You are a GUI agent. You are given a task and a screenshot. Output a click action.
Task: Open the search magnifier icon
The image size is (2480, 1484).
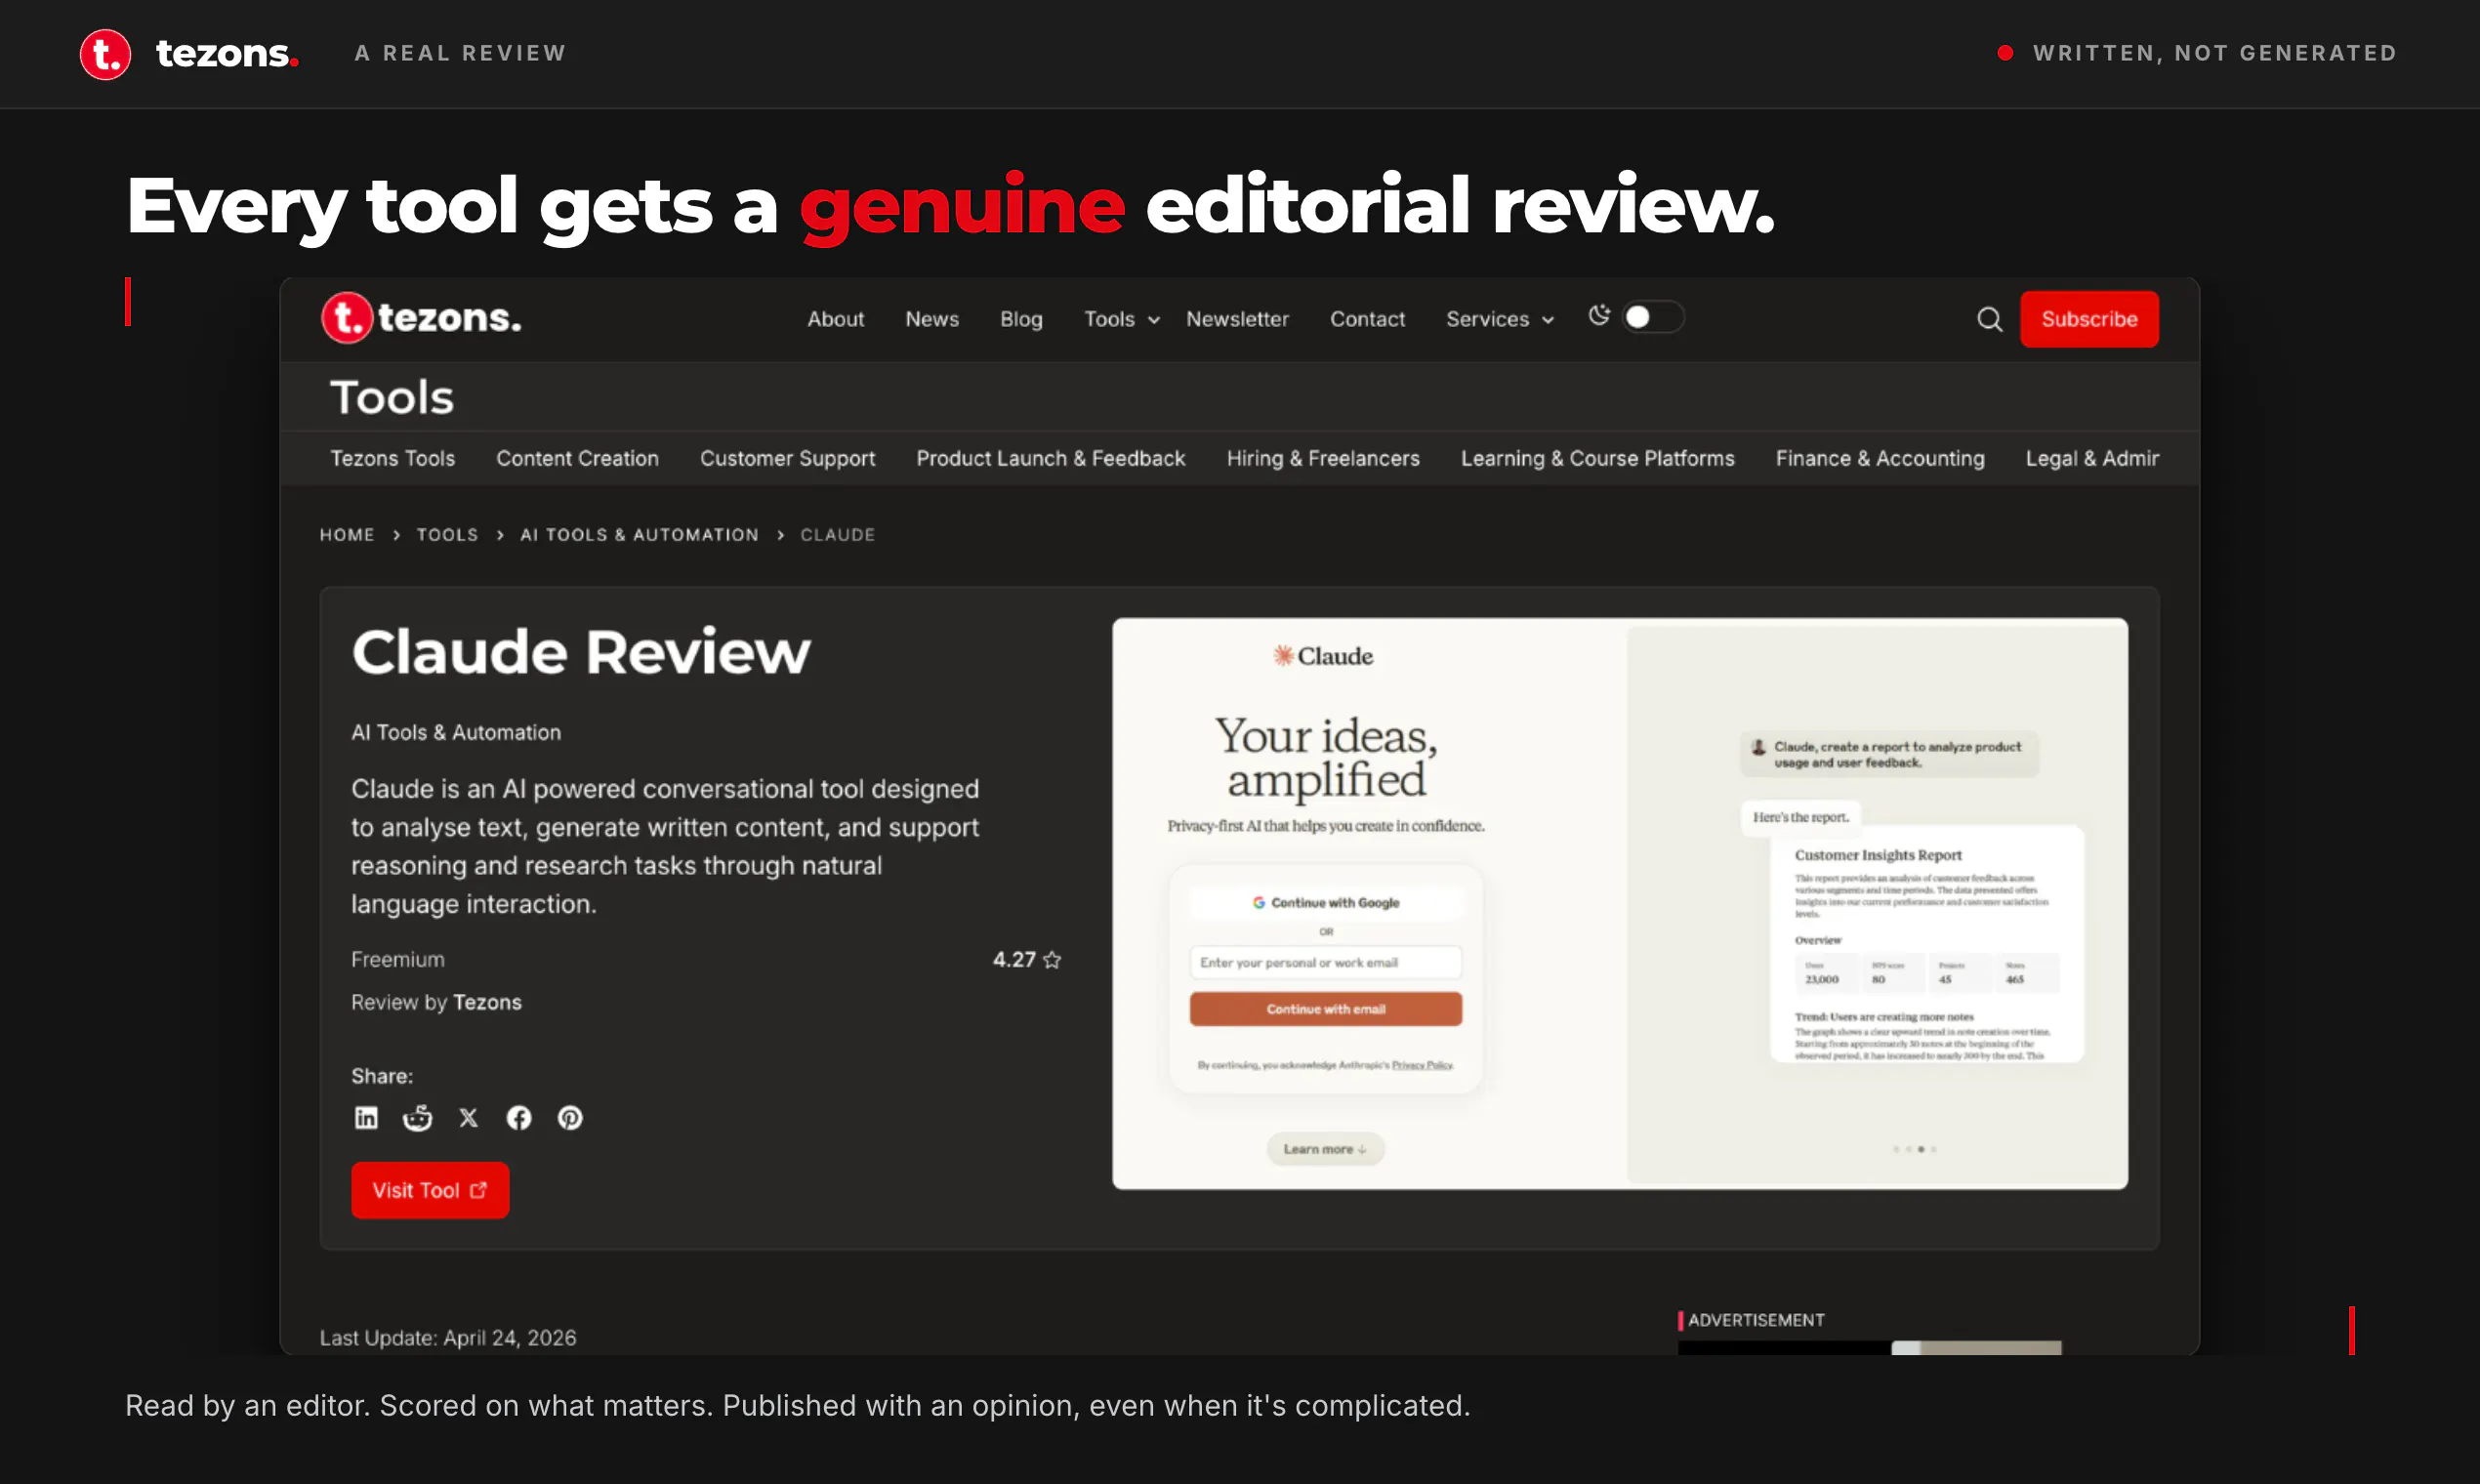coord(1989,319)
